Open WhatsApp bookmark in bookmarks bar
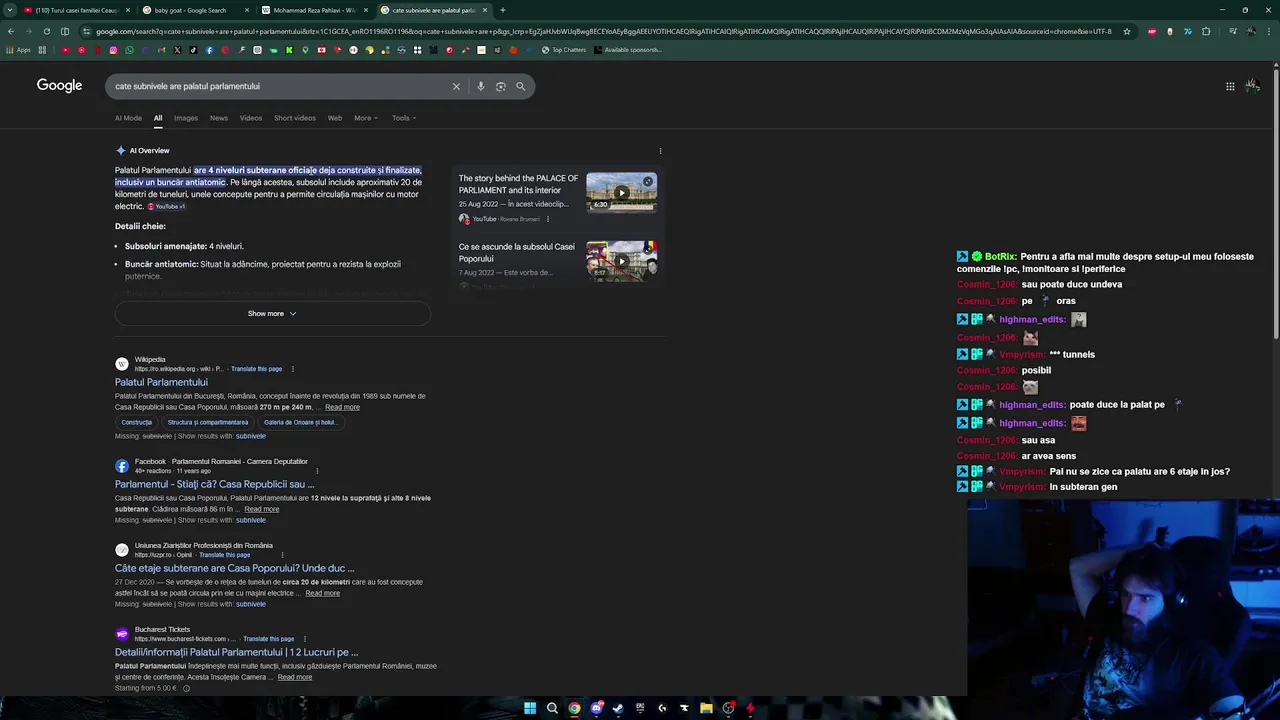Image resolution: width=1280 pixels, height=720 pixels. (129, 50)
